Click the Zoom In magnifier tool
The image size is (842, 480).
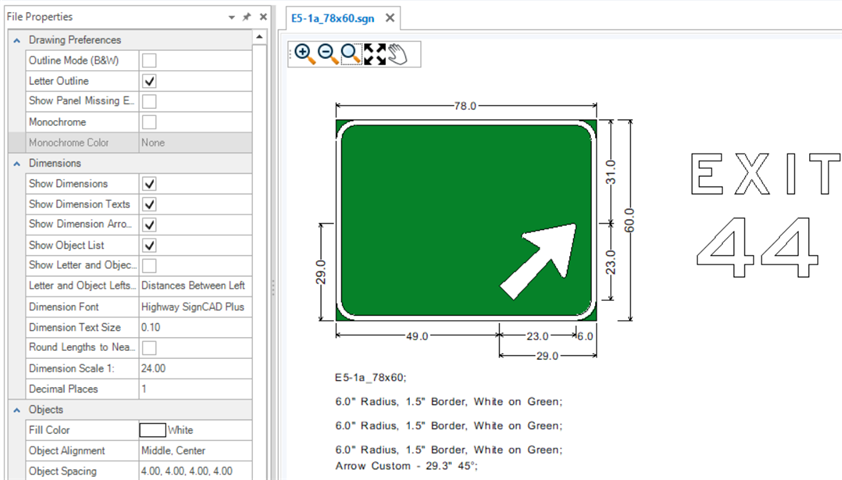(x=303, y=54)
